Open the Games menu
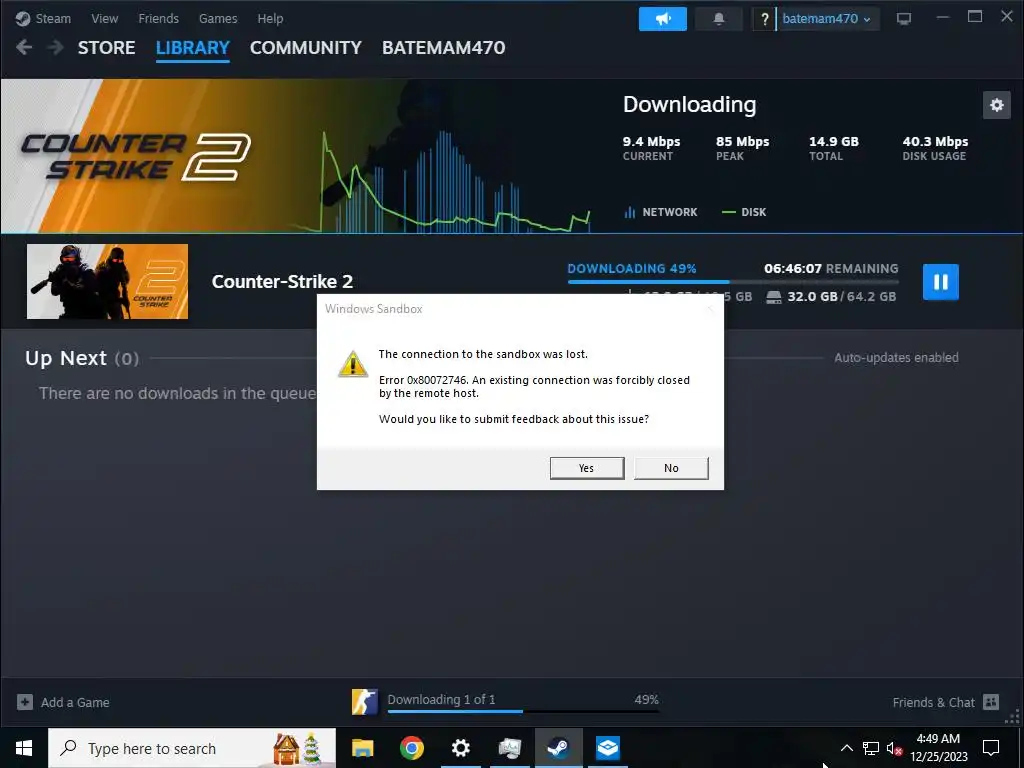The width and height of the screenshot is (1024, 768). [218, 18]
